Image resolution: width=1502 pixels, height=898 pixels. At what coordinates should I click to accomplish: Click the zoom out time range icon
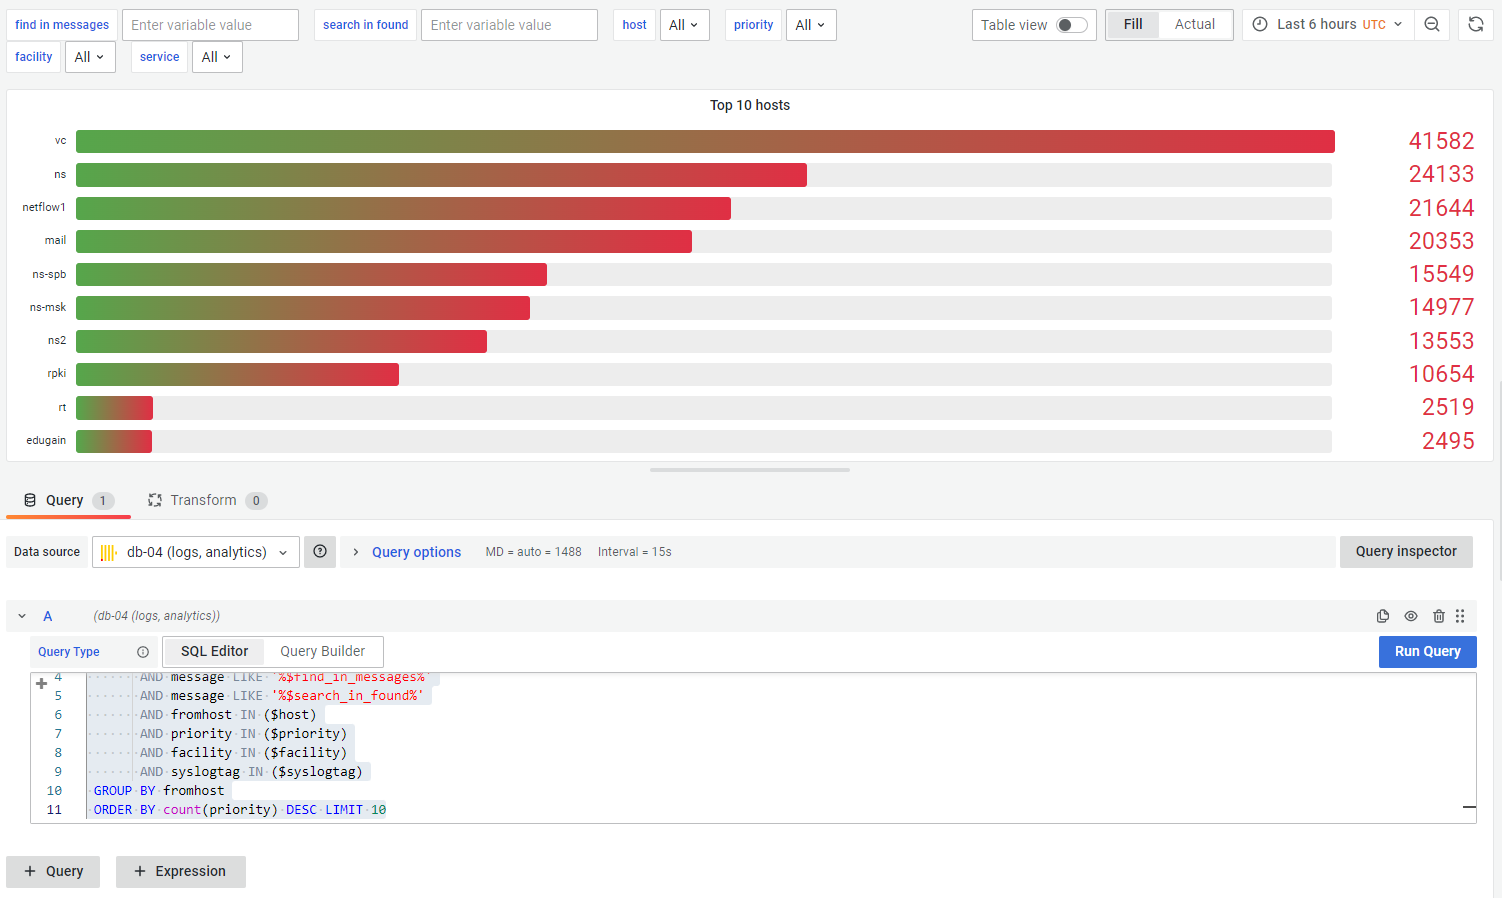[x=1432, y=24]
